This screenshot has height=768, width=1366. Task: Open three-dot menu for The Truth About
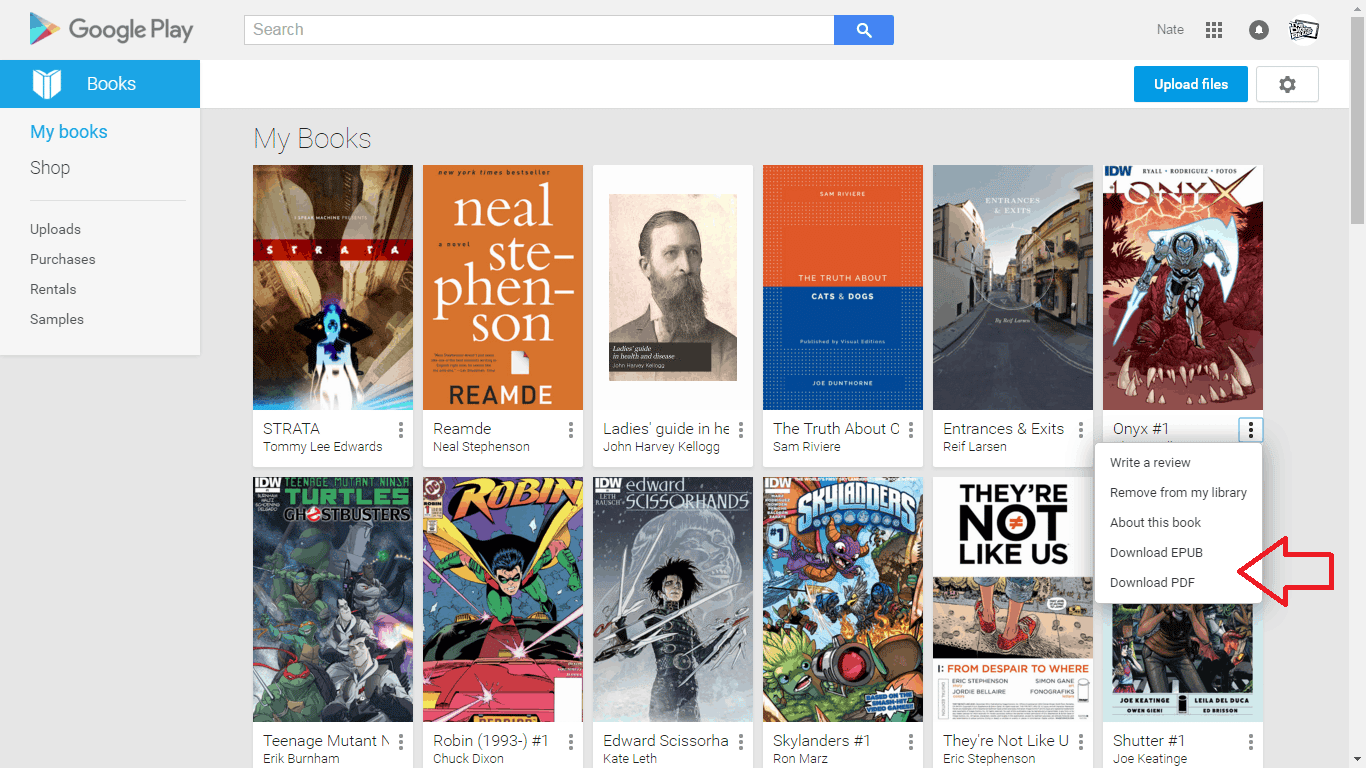tap(911, 430)
